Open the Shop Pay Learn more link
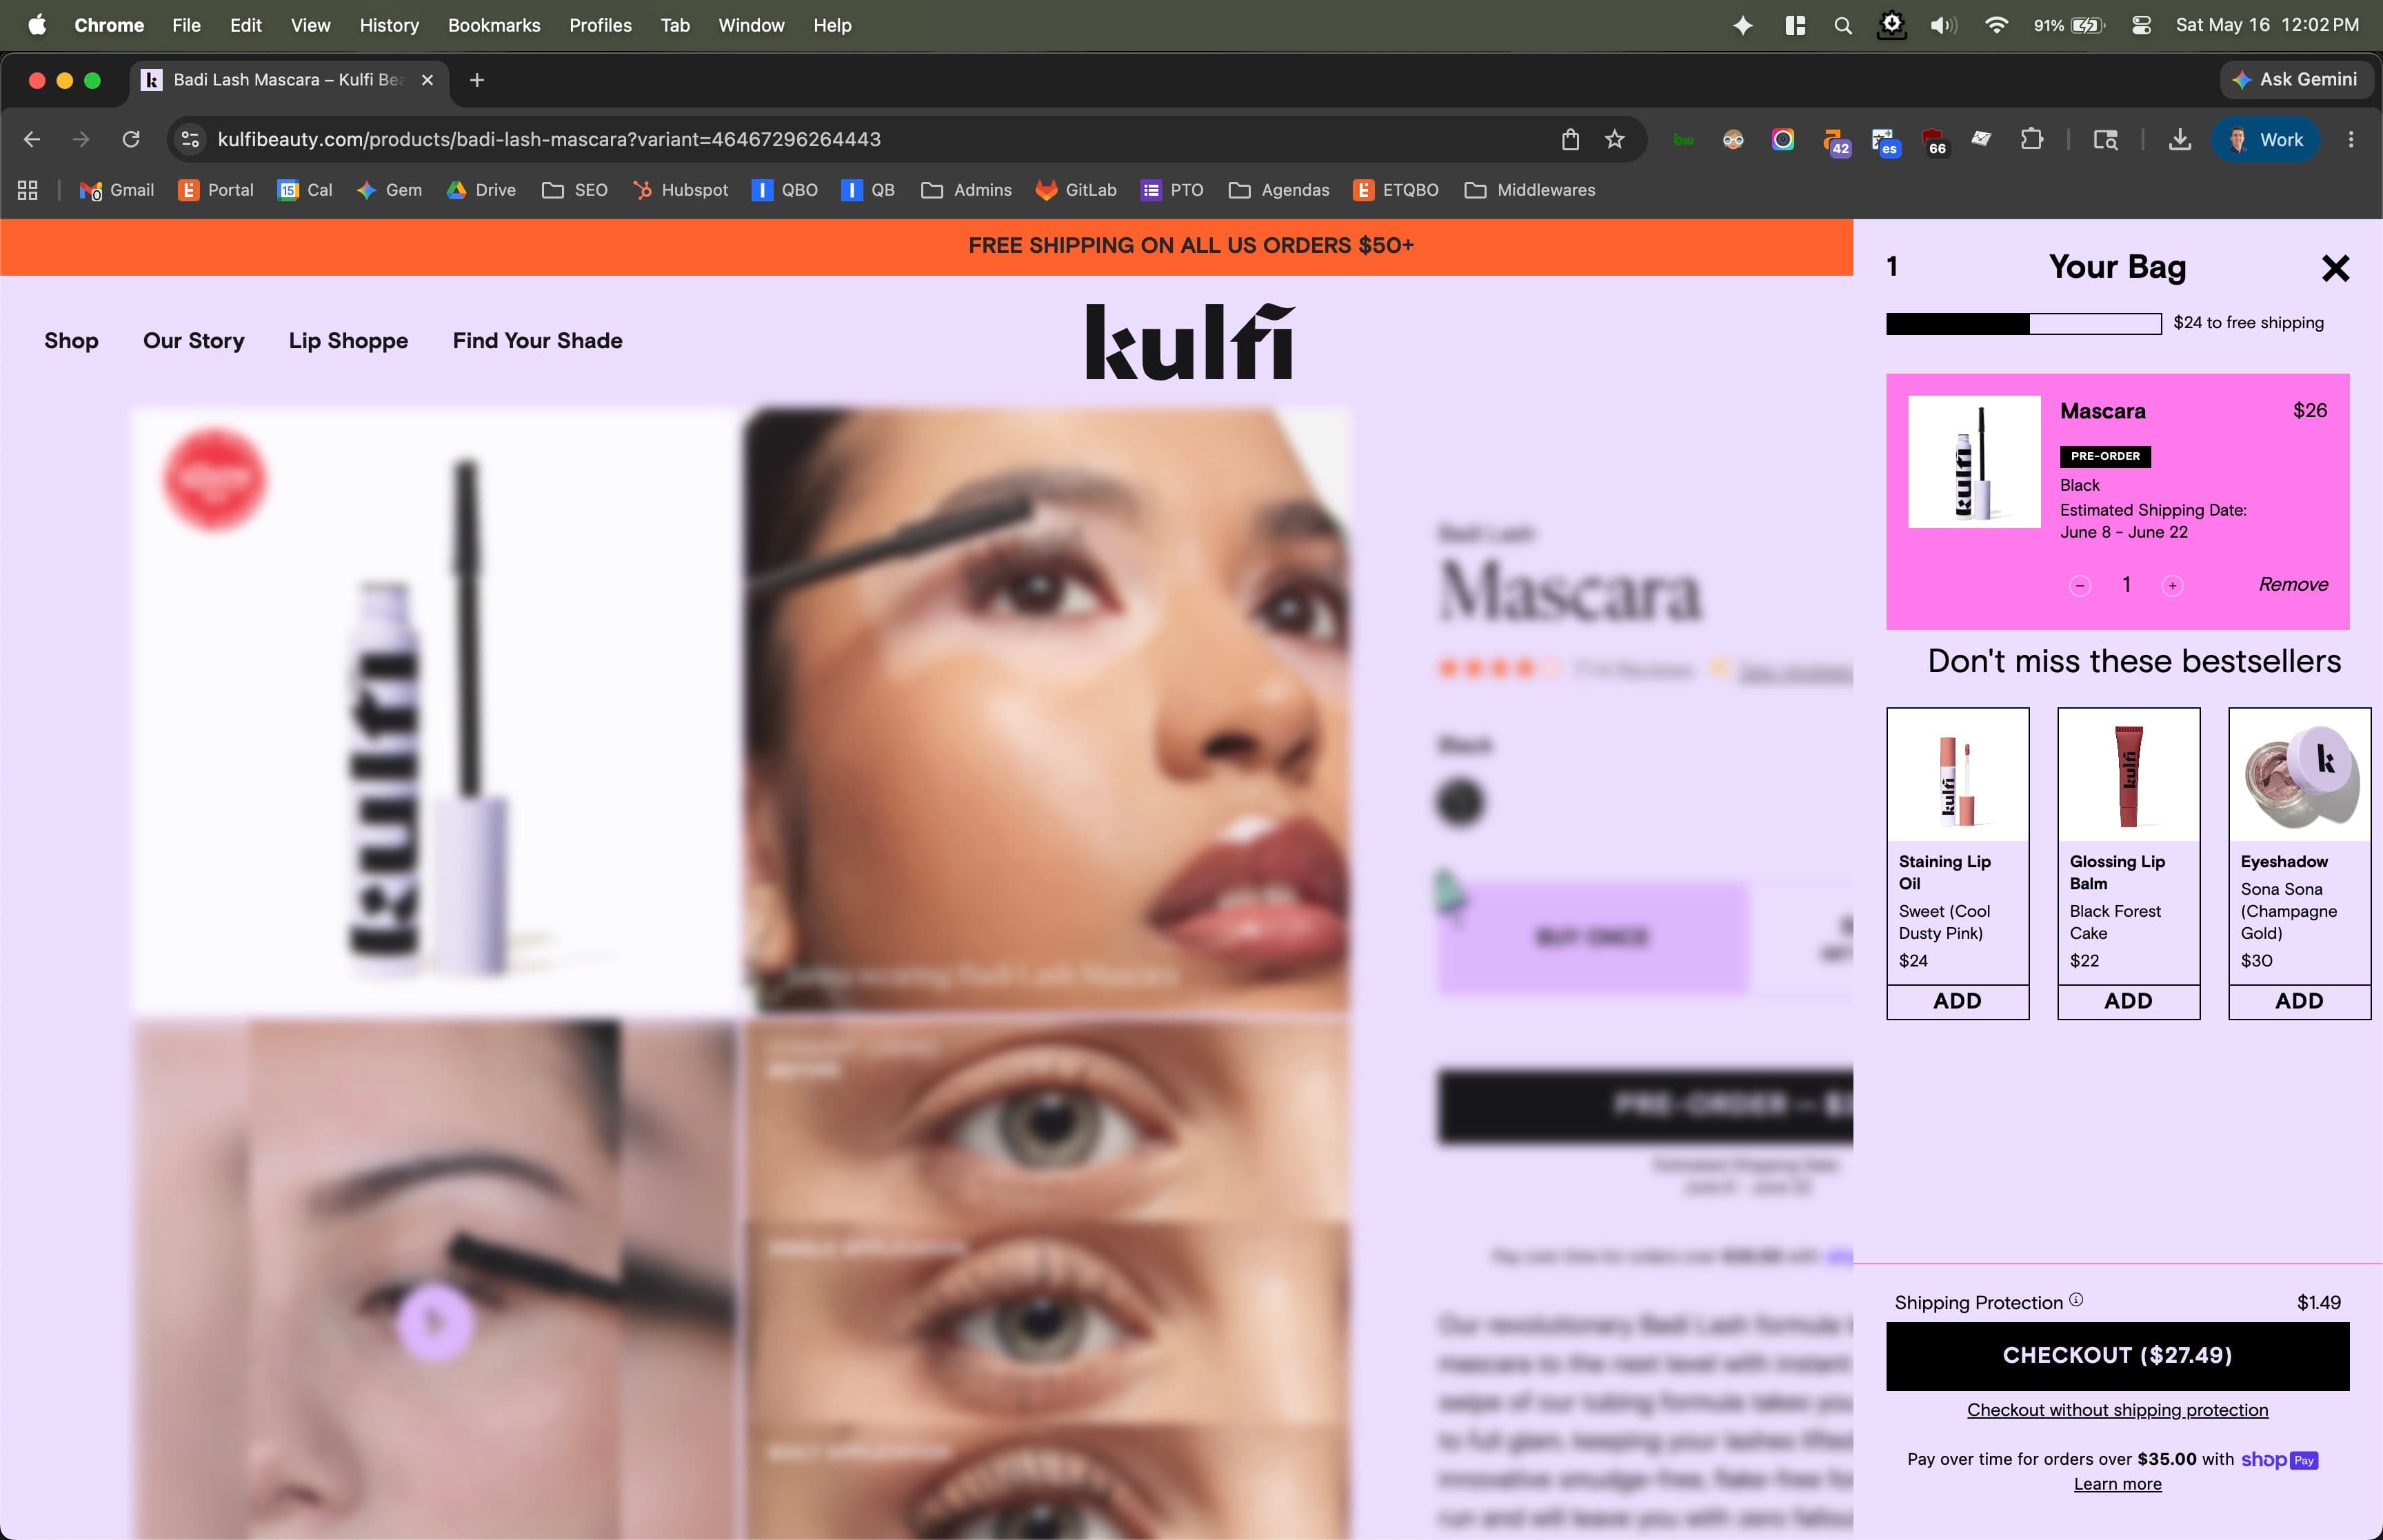Image resolution: width=2383 pixels, height=1540 pixels. pos(2117,1484)
